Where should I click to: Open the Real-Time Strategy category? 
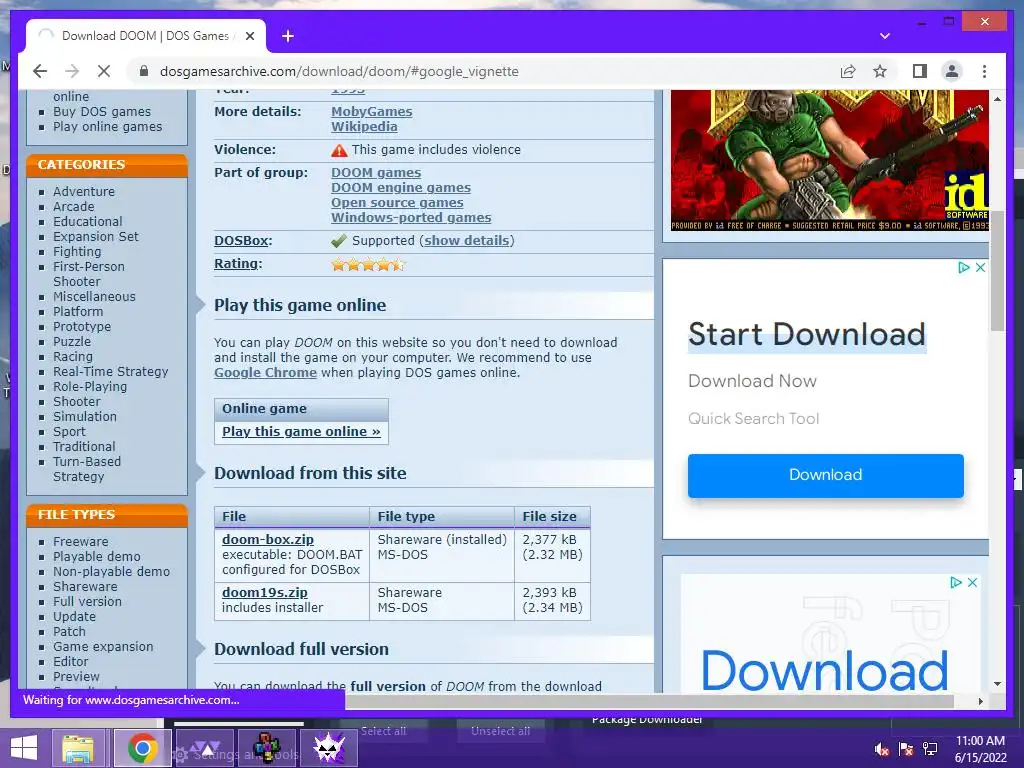(110, 372)
